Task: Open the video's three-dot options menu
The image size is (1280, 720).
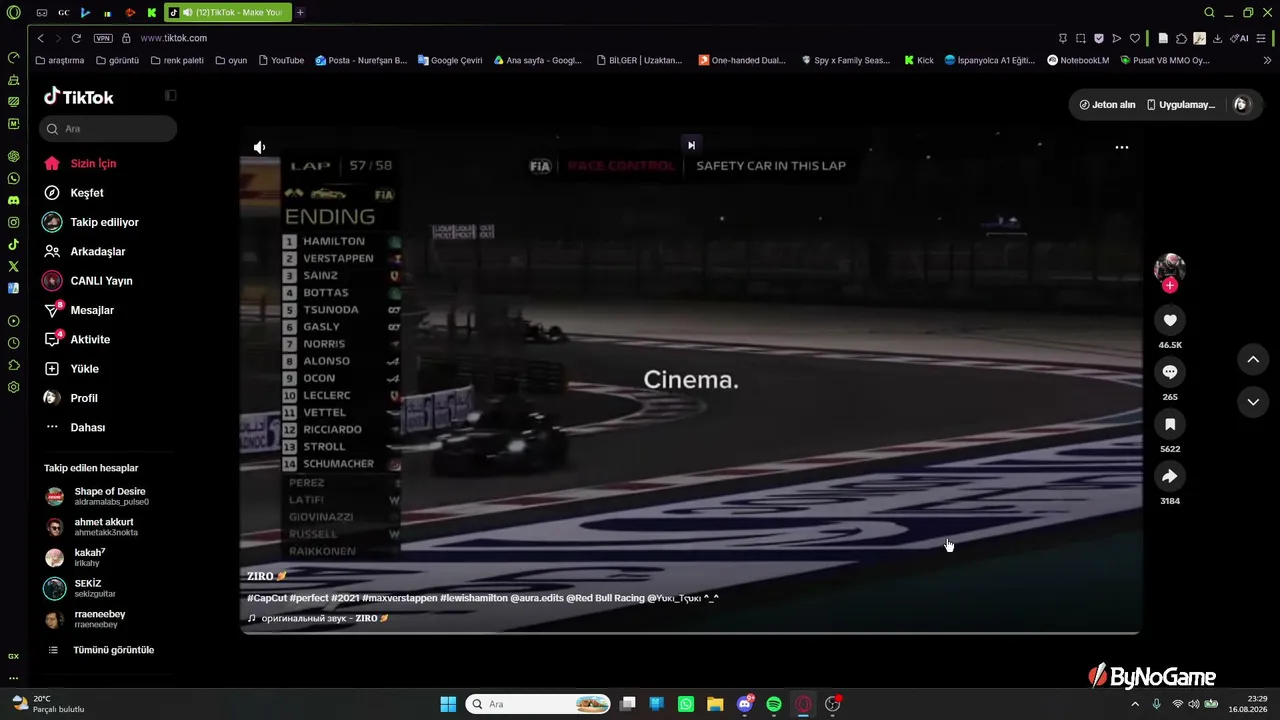Action: (1122, 147)
